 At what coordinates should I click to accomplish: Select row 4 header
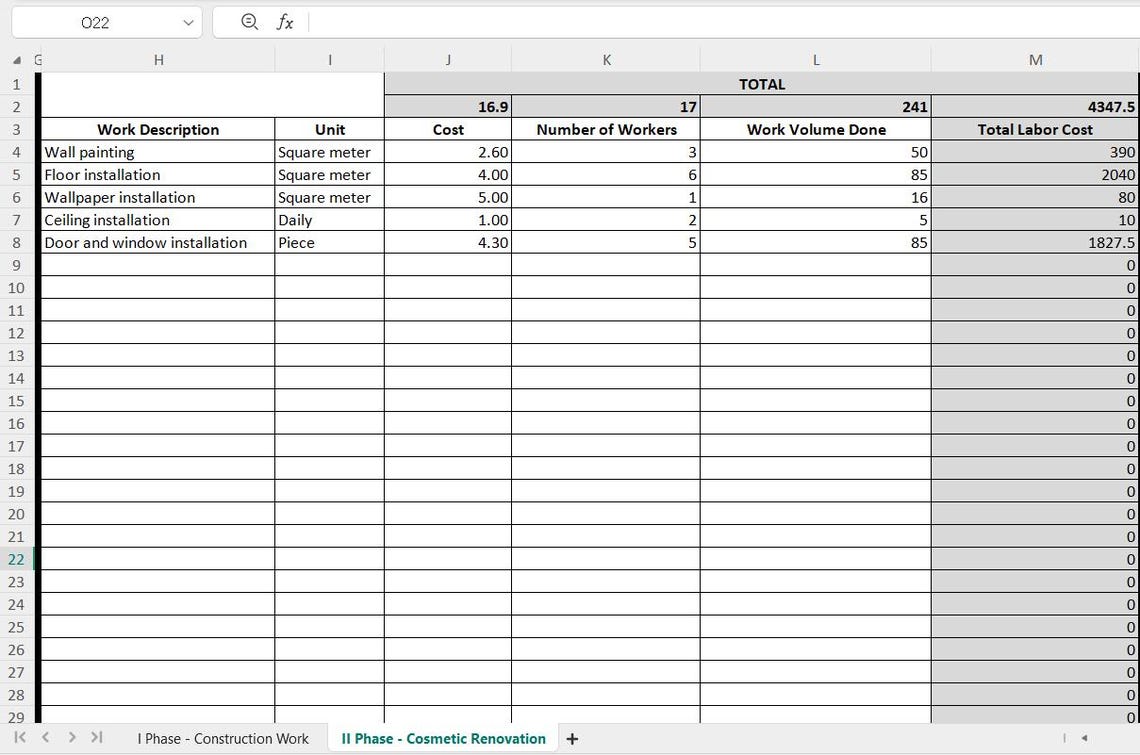(15, 152)
